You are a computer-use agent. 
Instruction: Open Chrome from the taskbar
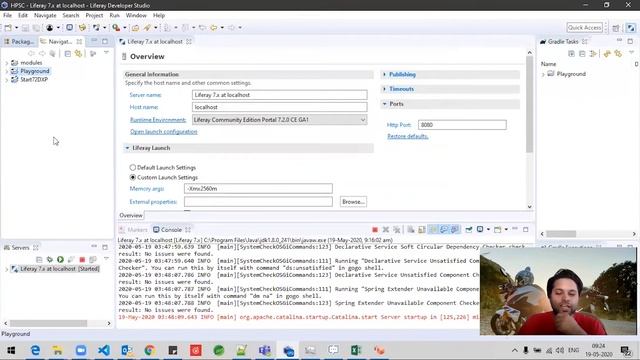tap(150, 350)
